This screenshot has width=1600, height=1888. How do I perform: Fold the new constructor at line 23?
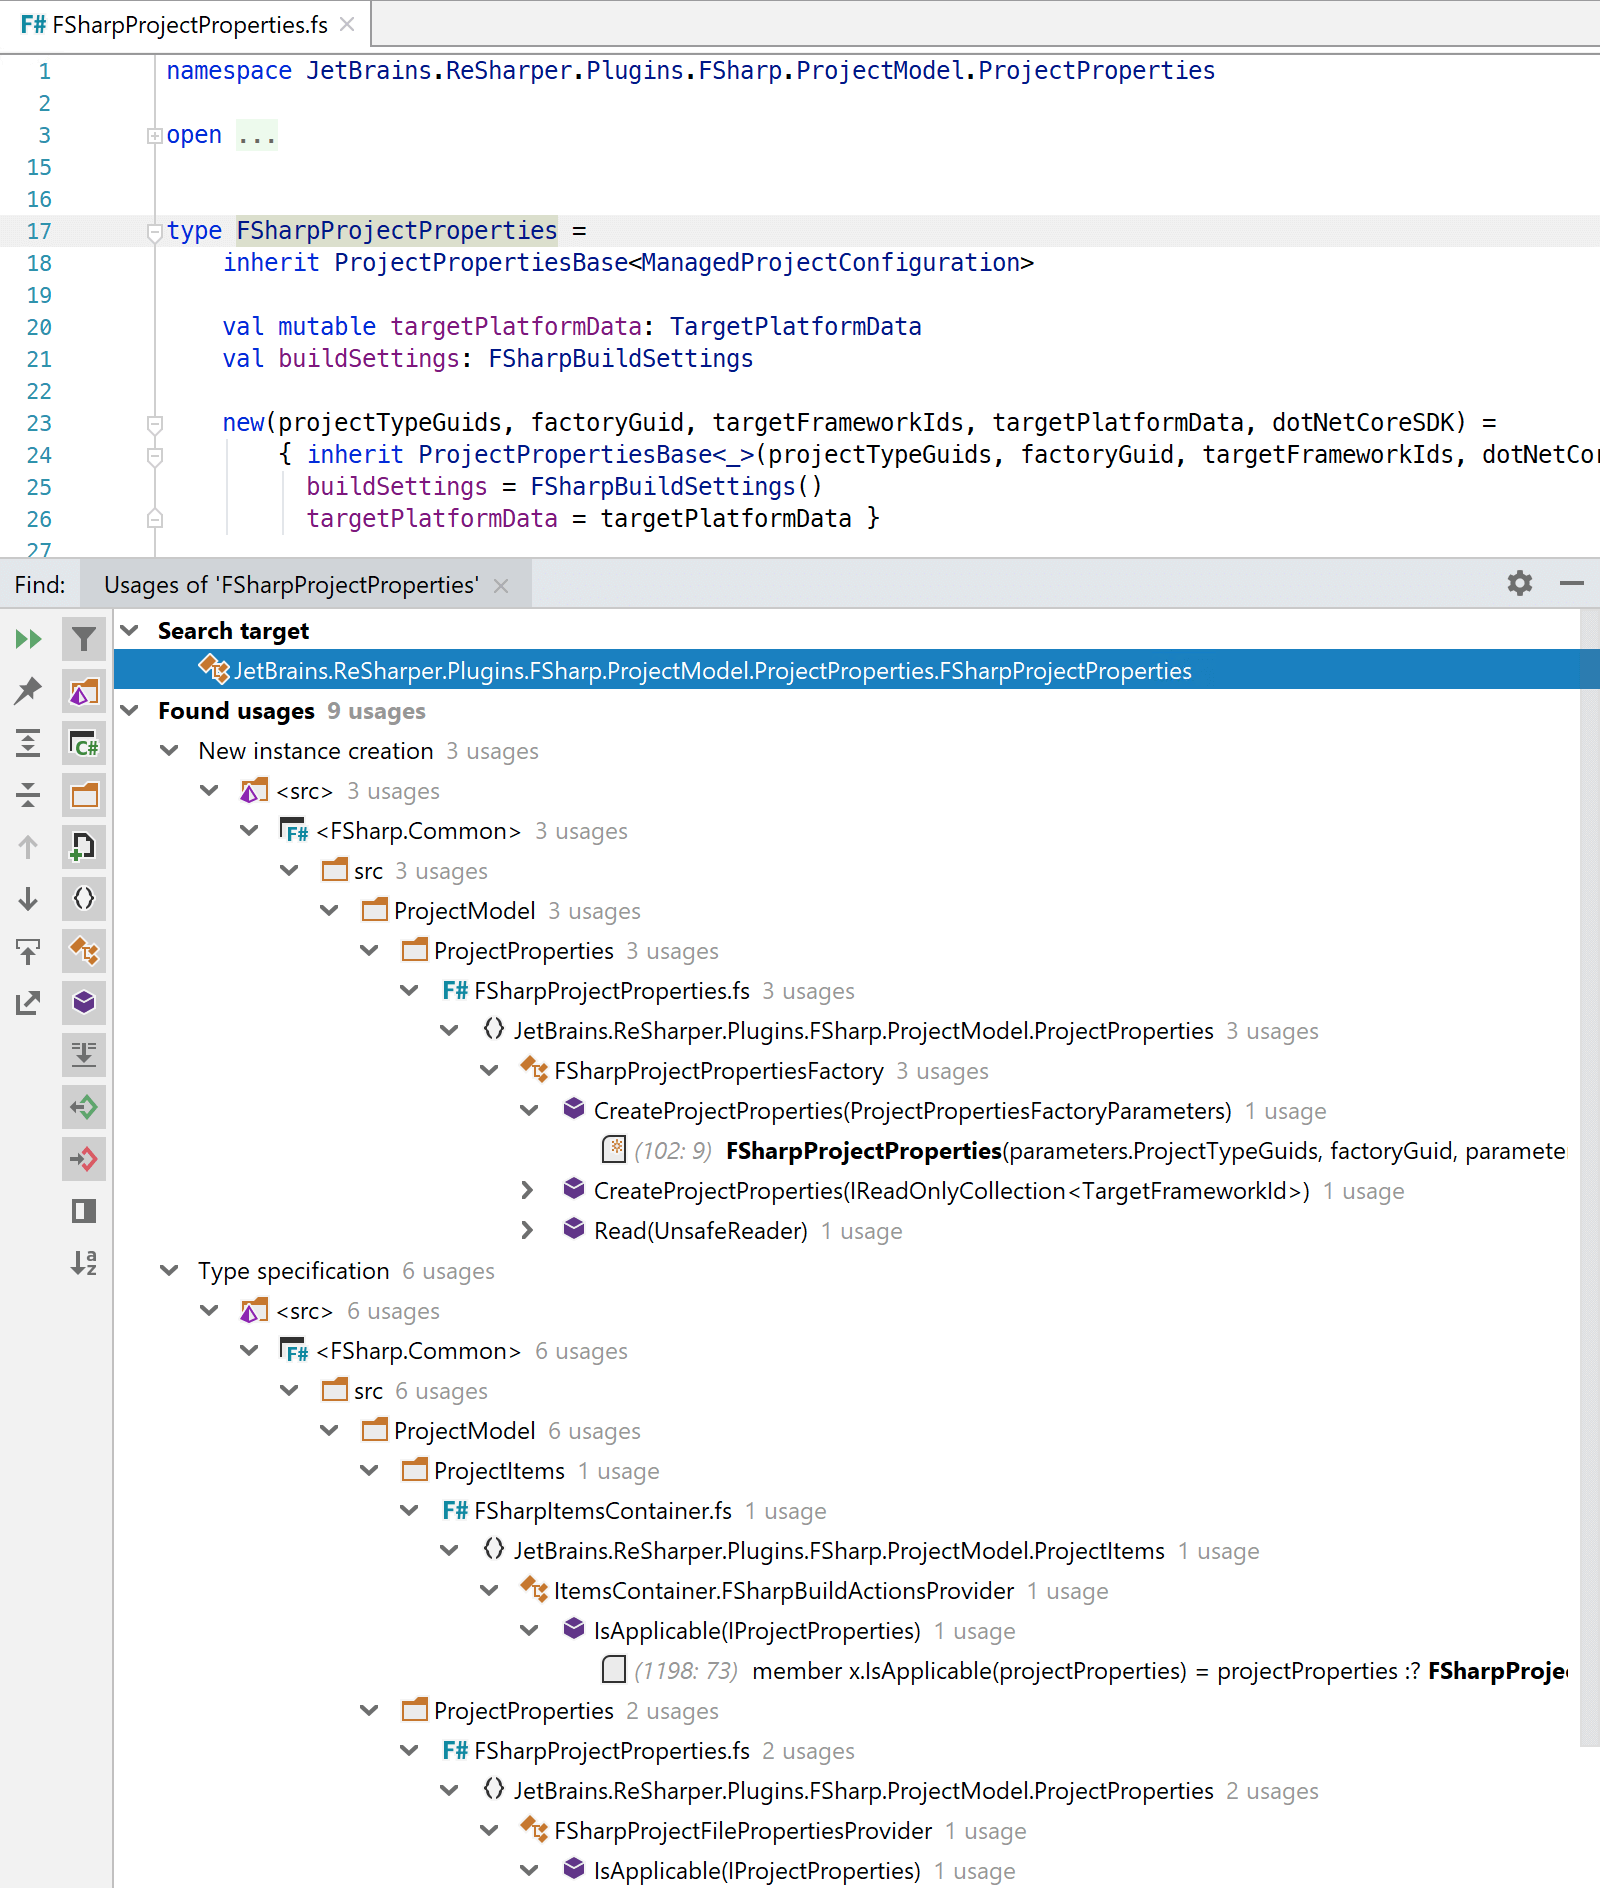(154, 423)
